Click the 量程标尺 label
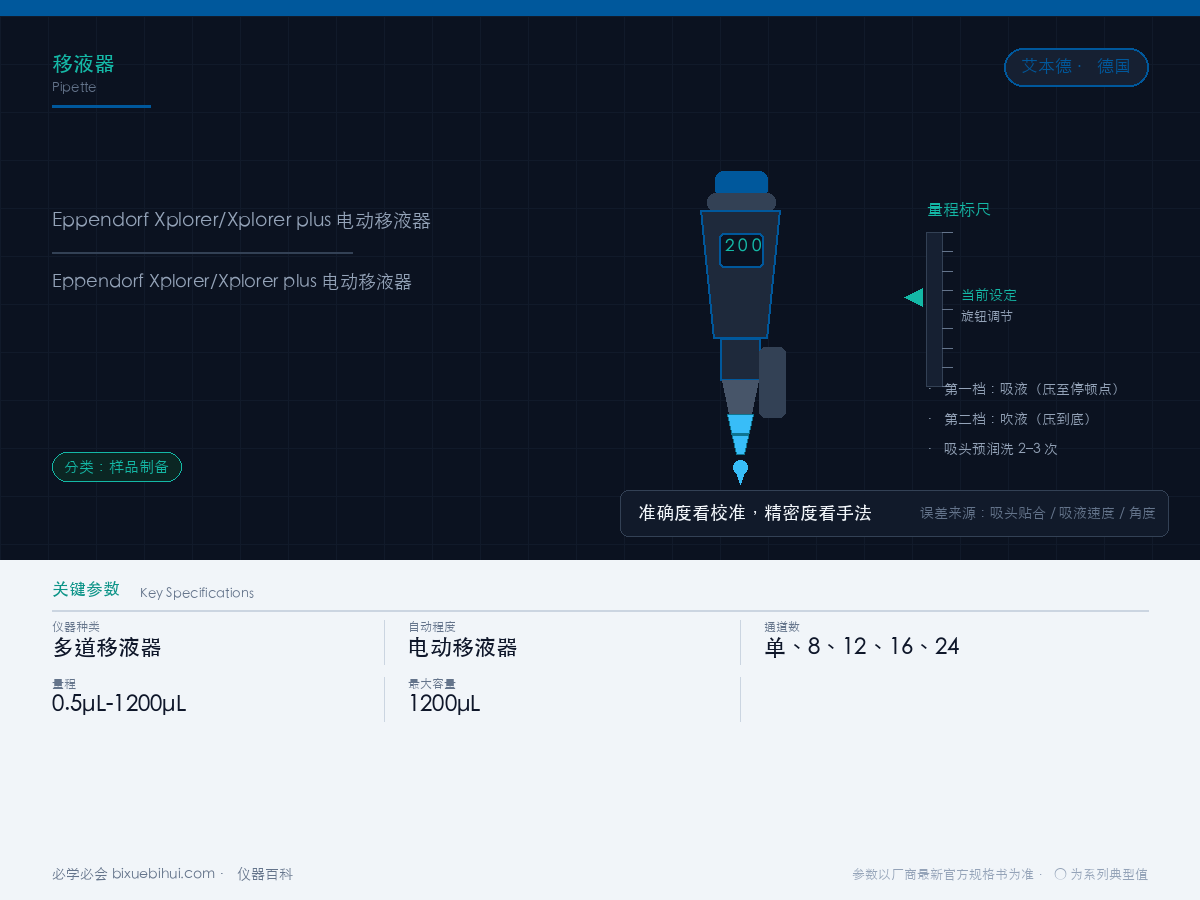Screen dimensions: 1200x900 point(959,210)
